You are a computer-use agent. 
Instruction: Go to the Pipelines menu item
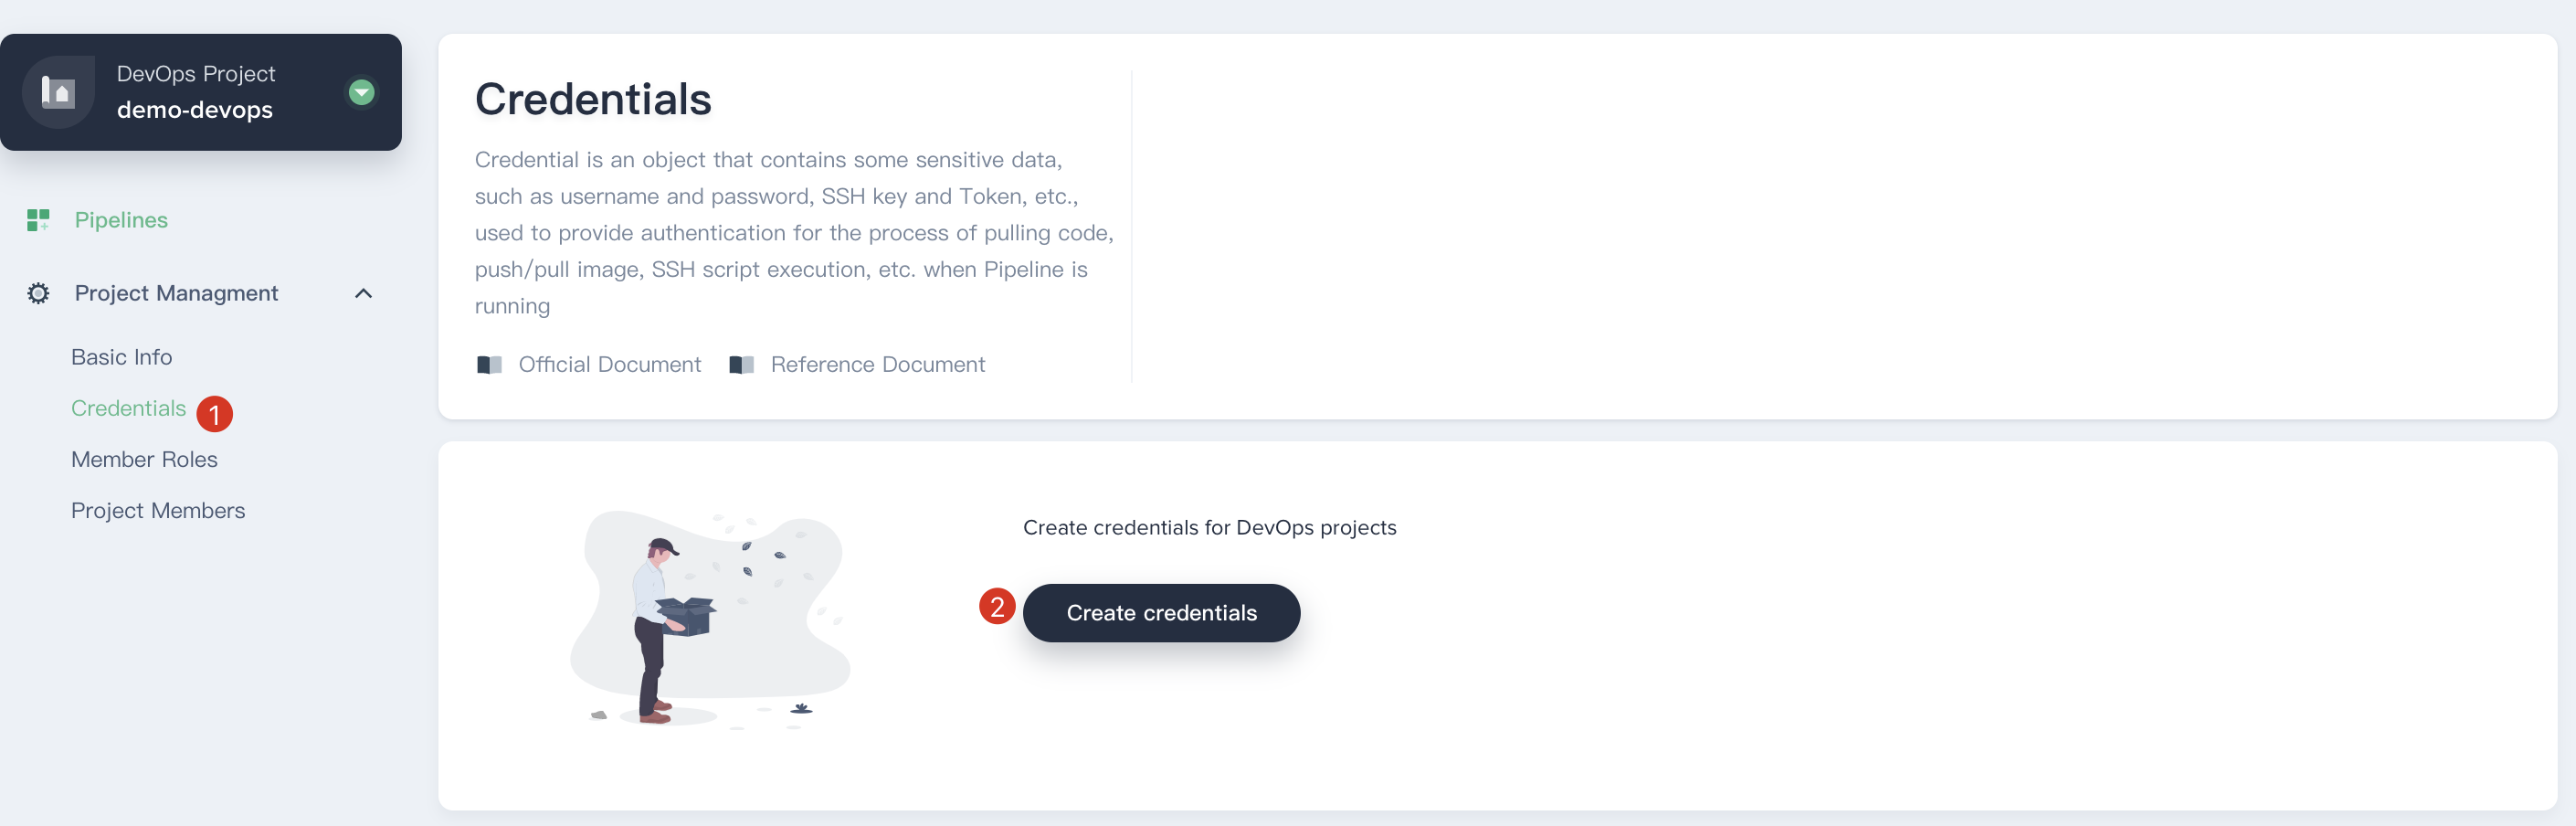point(121,220)
